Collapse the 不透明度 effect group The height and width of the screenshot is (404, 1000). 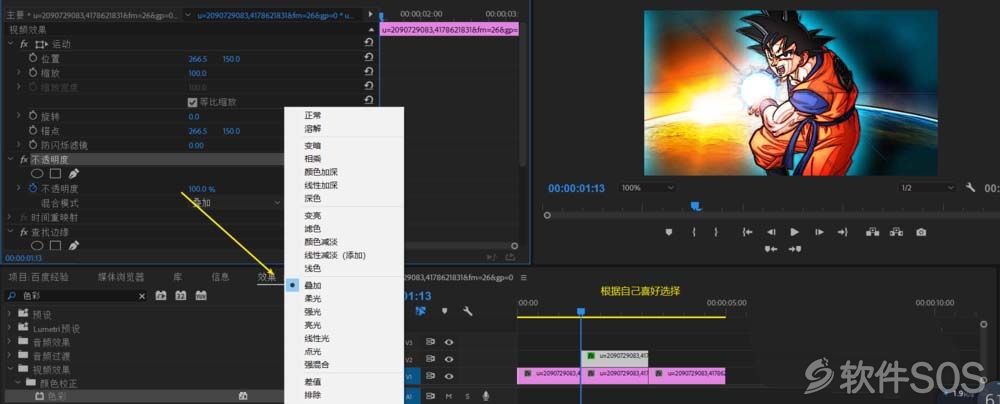click(10, 159)
